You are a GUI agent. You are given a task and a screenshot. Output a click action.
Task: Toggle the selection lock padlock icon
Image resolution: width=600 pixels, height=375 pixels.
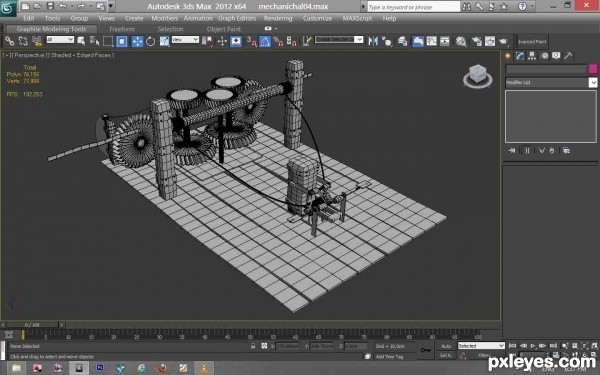[253, 346]
